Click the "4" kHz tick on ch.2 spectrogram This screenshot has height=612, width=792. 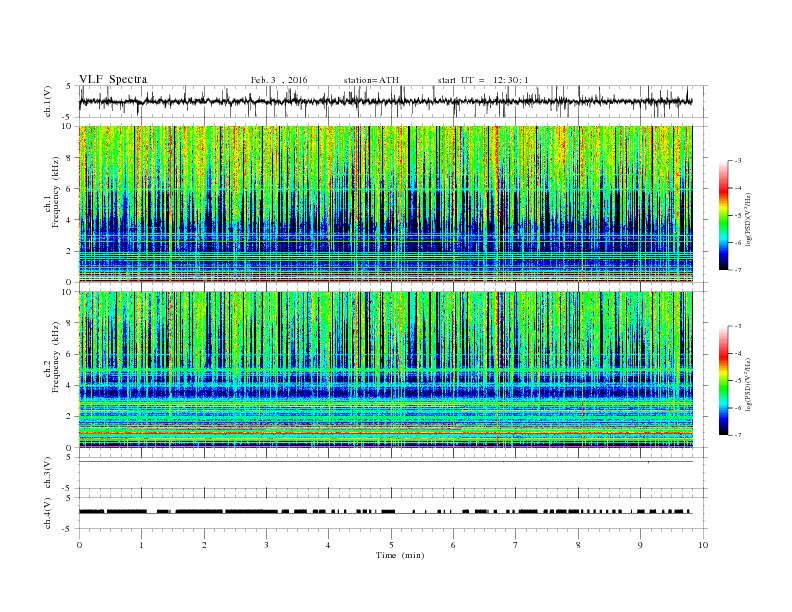(70, 385)
